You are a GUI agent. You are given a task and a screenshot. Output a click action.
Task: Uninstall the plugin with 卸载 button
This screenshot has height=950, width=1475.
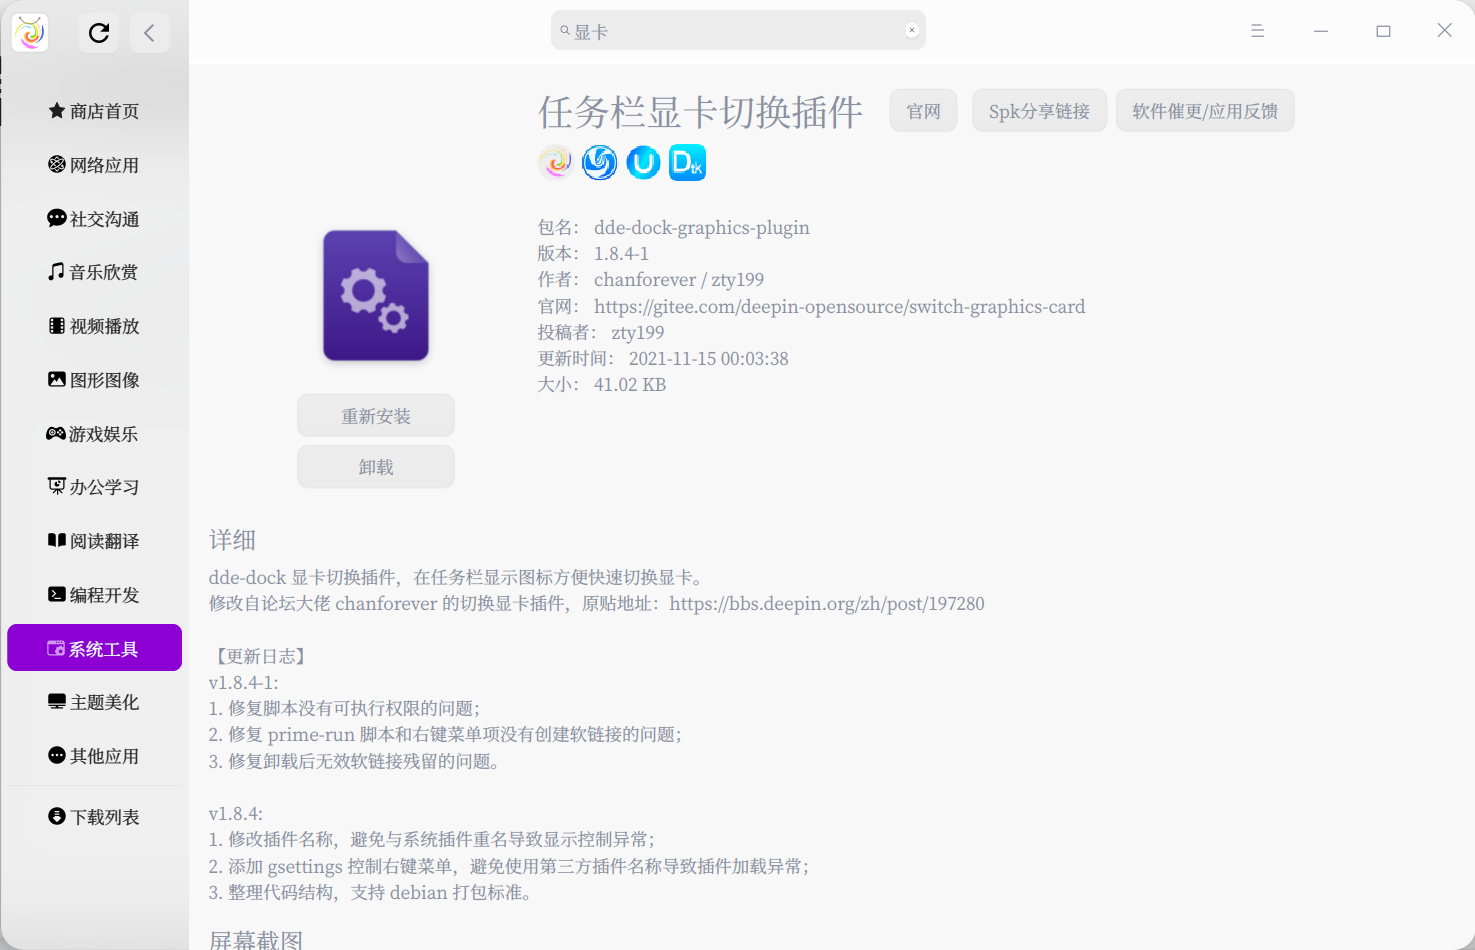(x=376, y=467)
